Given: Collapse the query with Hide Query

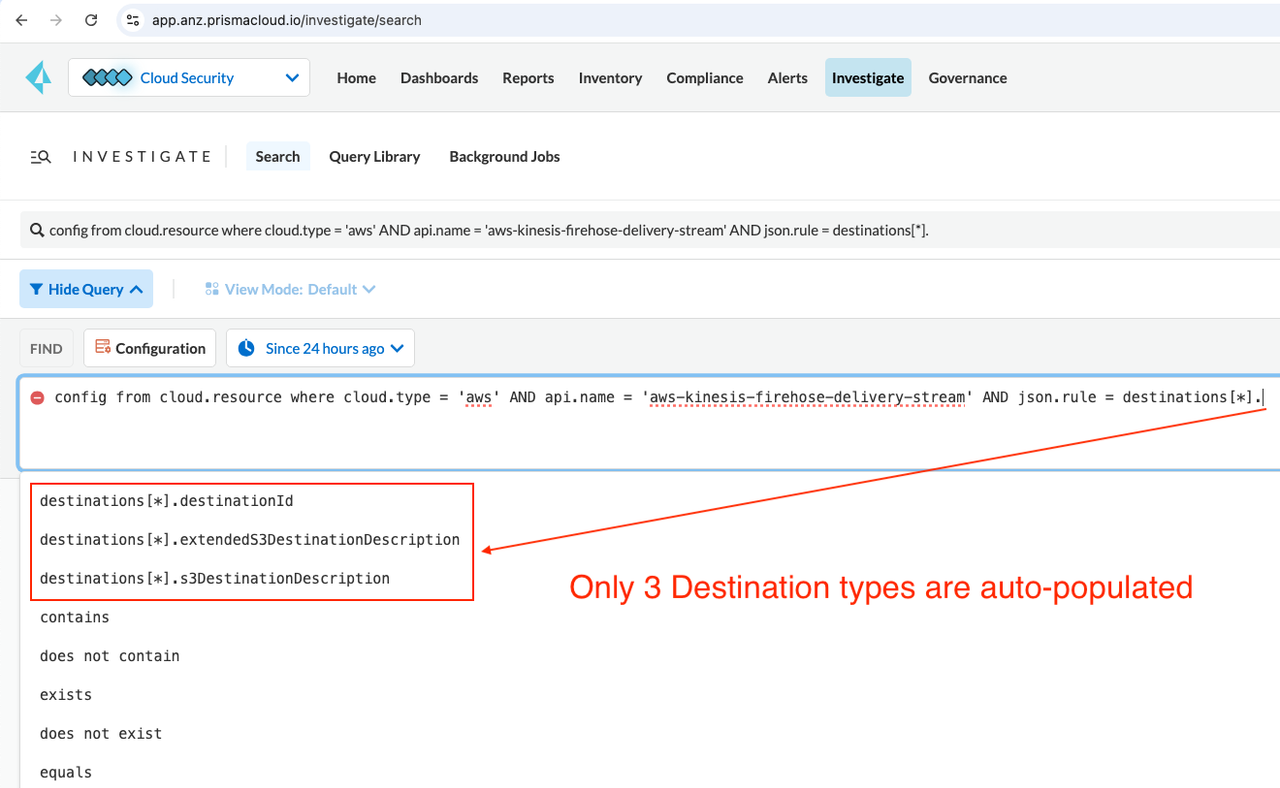Looking at the screenshot, I should 86,289.
